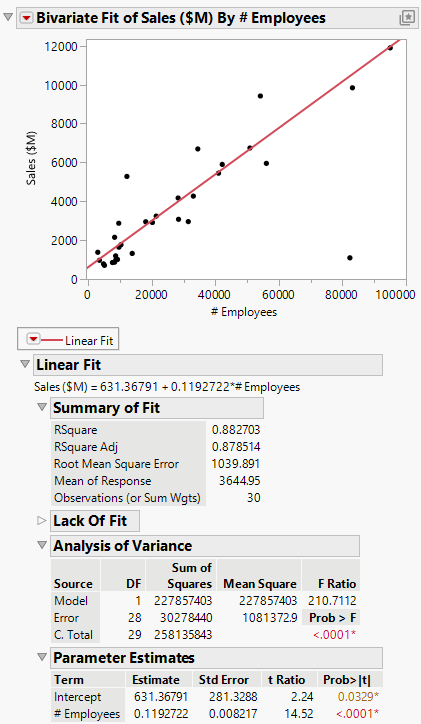The height and width of the screenshot is (724, 421).
Task: Open the Bivariate Fit red triangle menu
Action: pyautogui.click(x=27, y=18)
